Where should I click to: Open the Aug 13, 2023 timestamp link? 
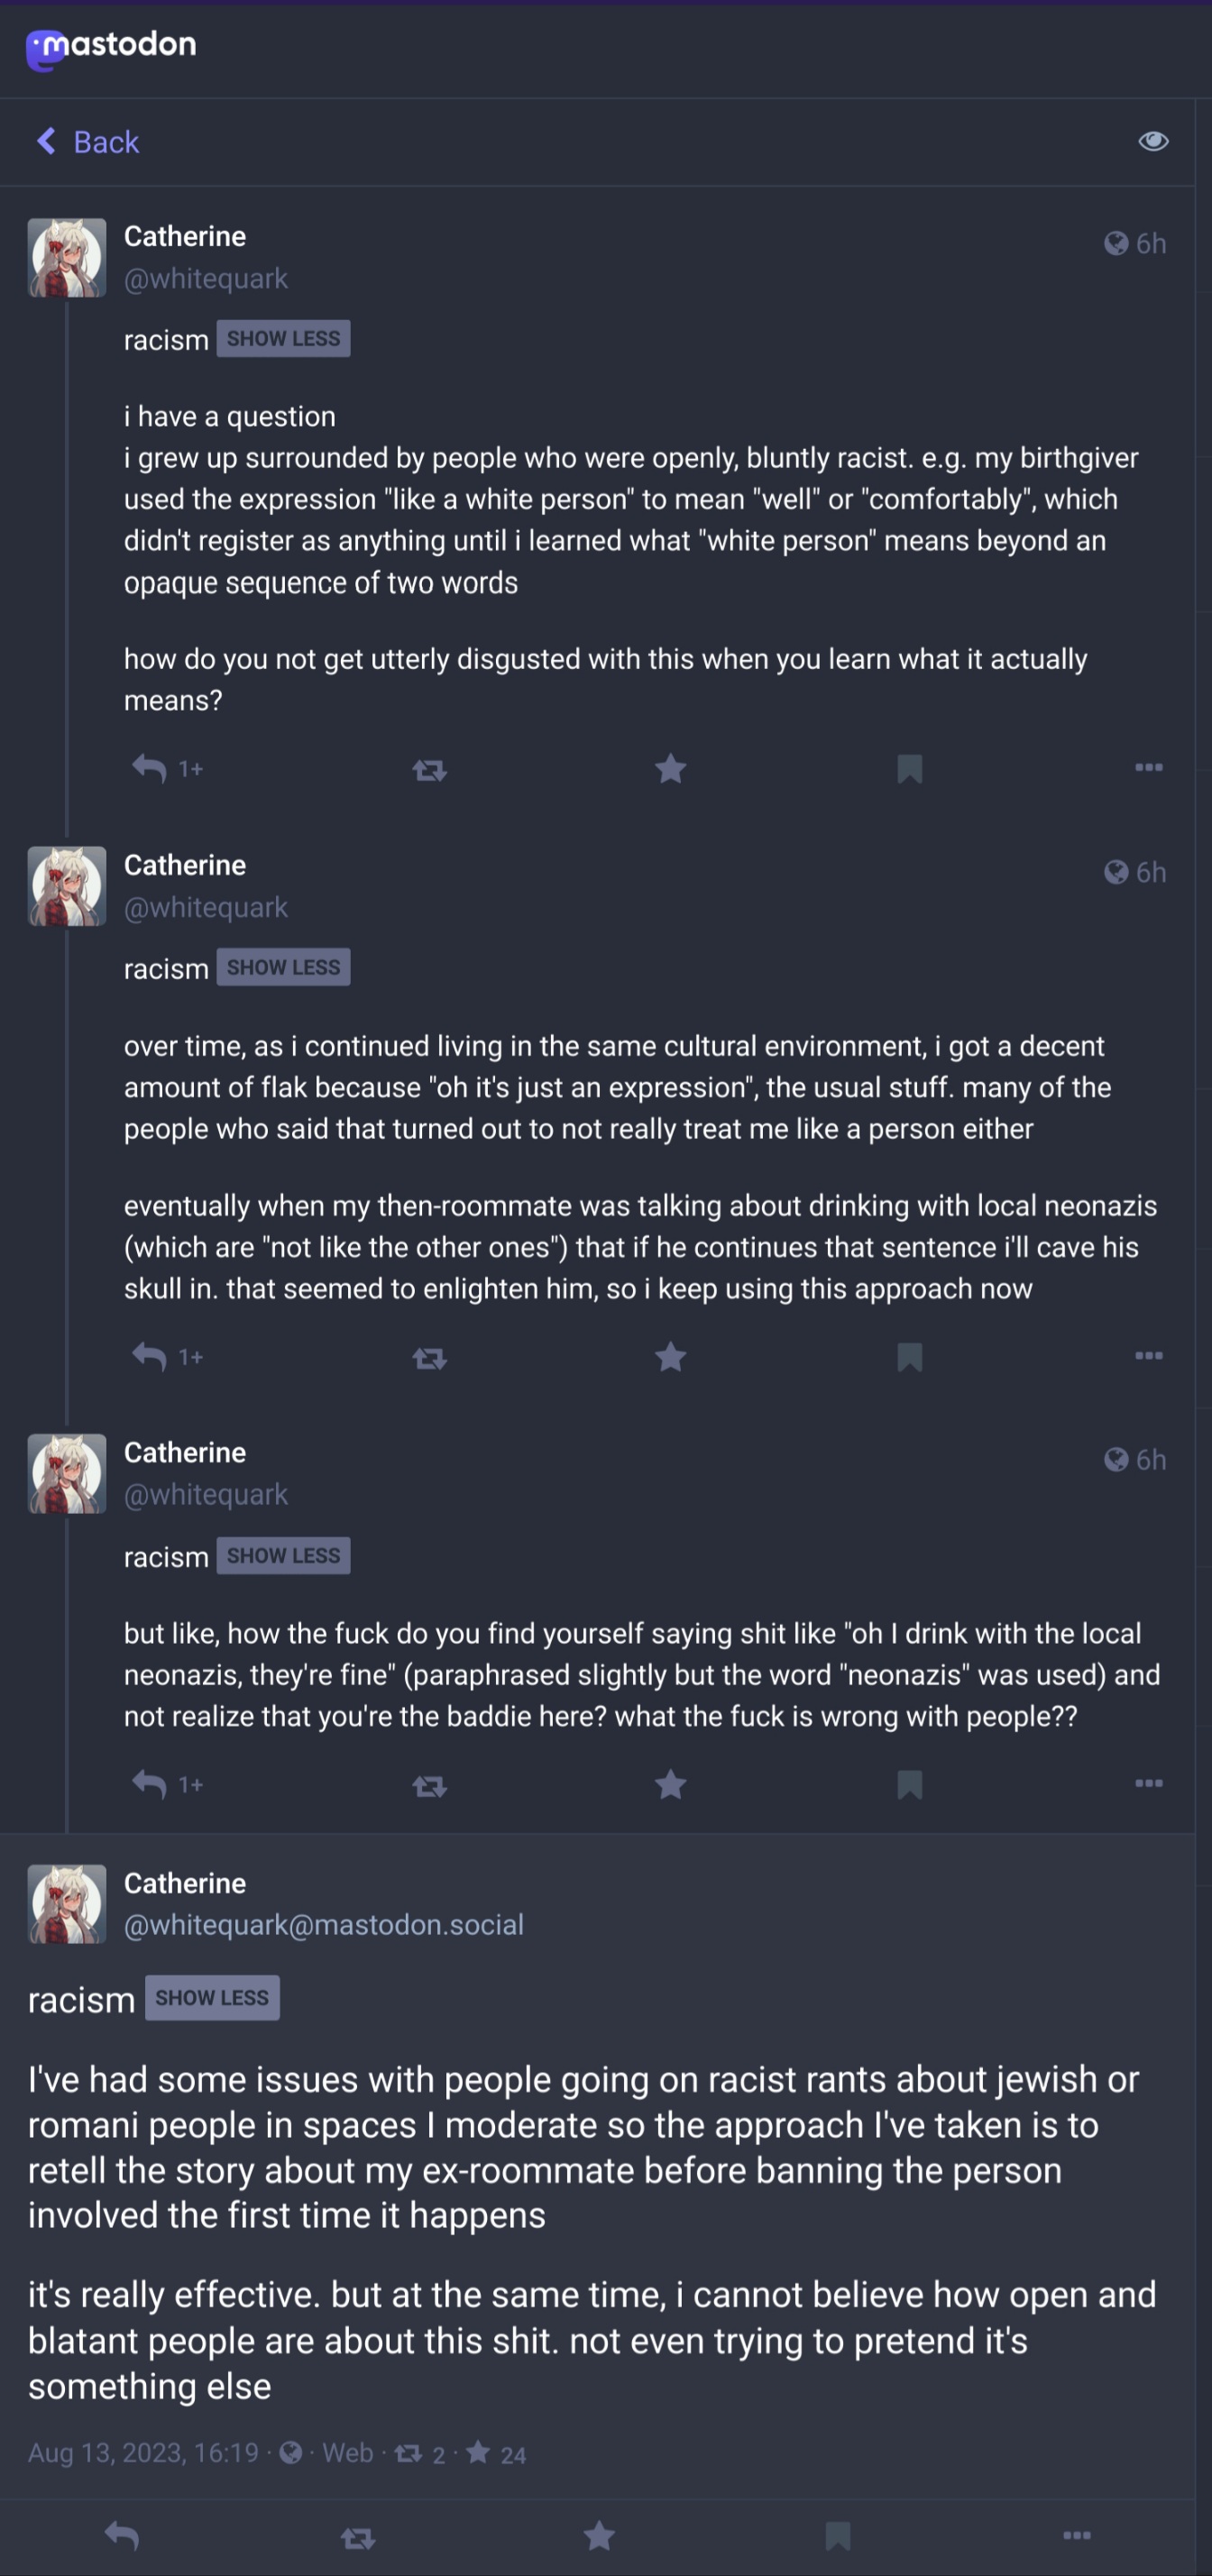(x=143, y=2452)
